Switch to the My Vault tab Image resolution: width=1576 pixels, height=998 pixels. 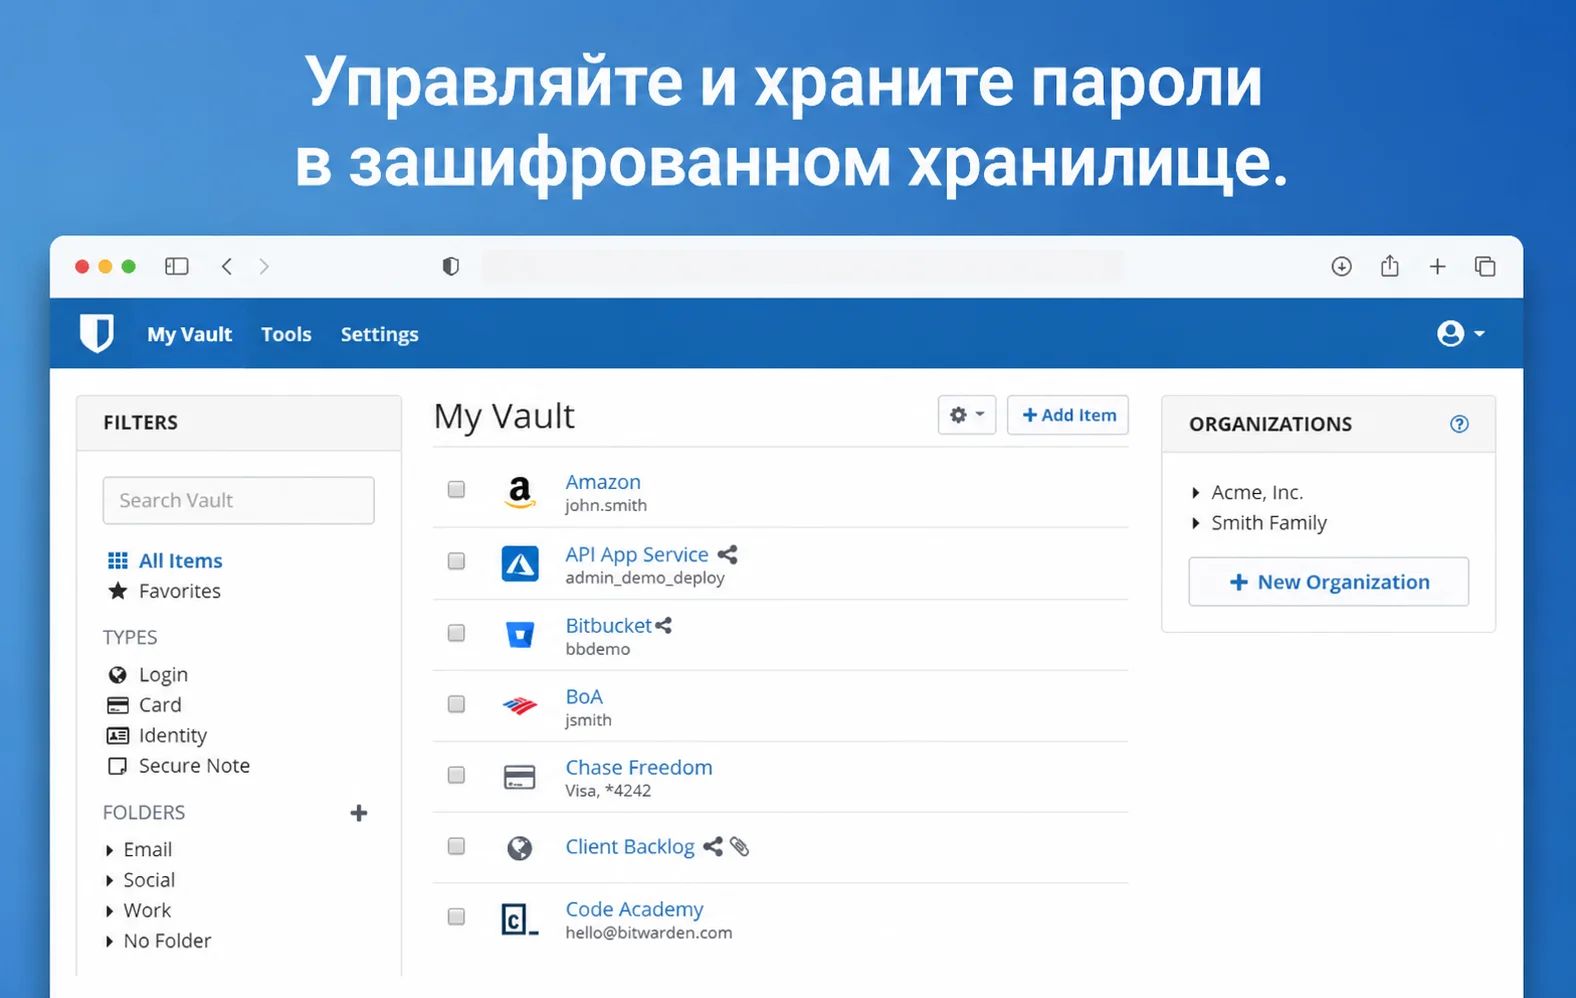point(190,334)
